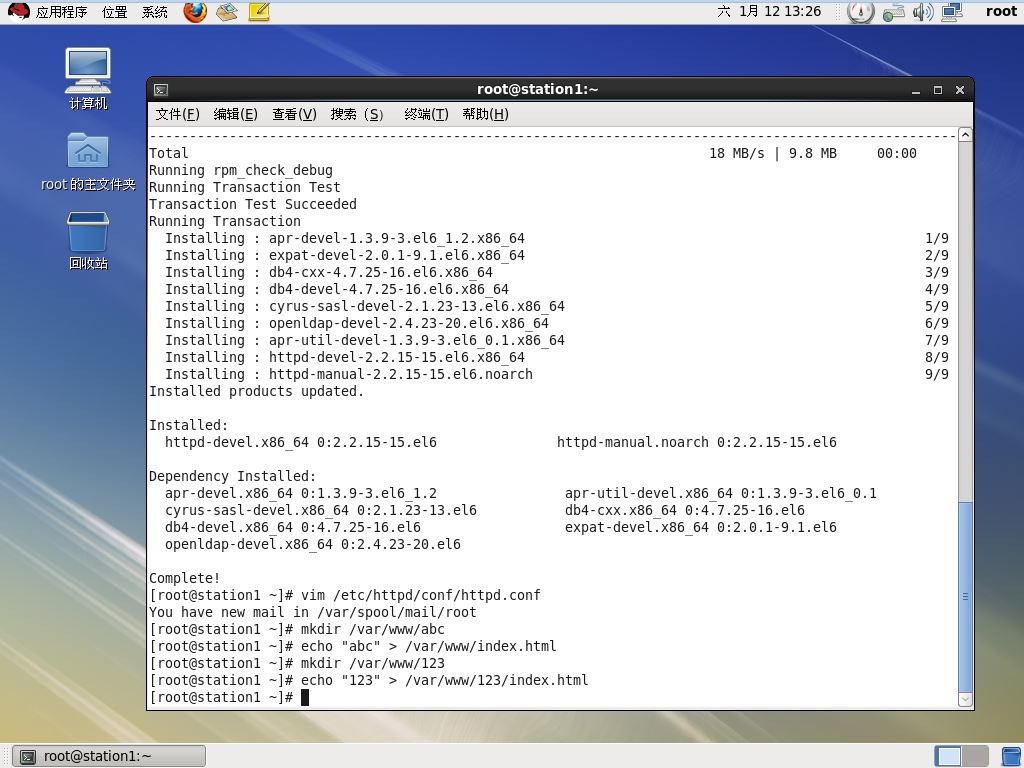Click the terminal window title icon
The image size is (1024, 768).
161,90
